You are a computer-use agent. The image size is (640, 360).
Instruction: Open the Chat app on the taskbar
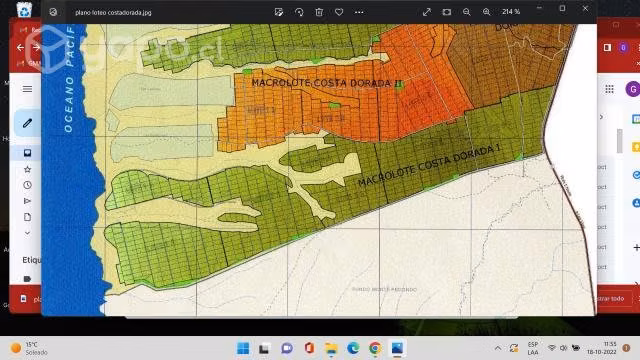(287, 348)
